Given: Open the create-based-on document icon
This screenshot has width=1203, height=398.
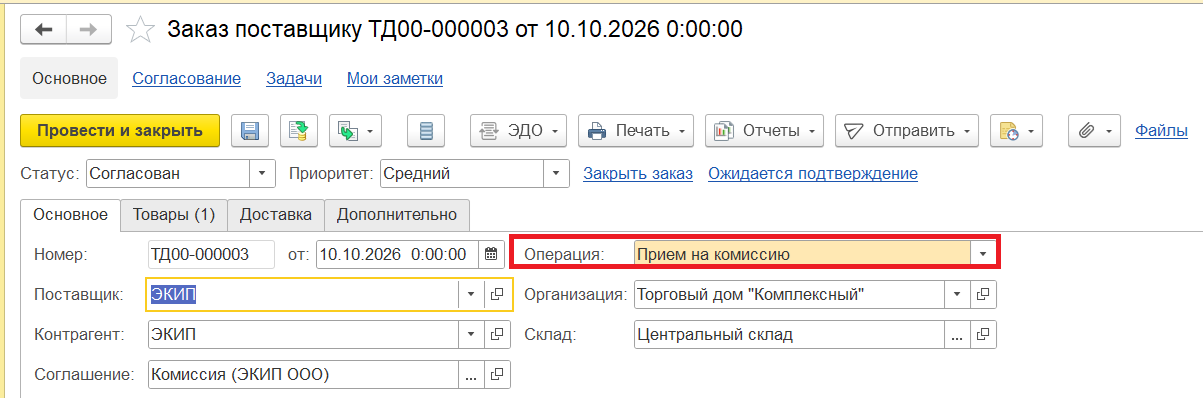Looking at the screenshot, I should [x=356, y=130].
